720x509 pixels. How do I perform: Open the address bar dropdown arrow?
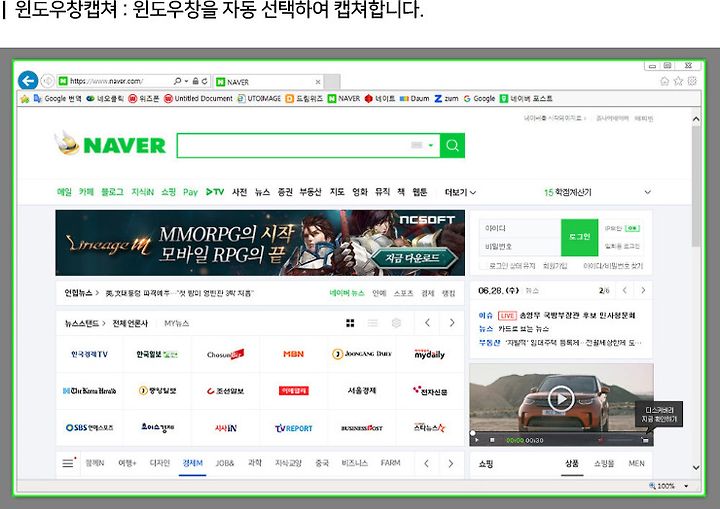186,81
